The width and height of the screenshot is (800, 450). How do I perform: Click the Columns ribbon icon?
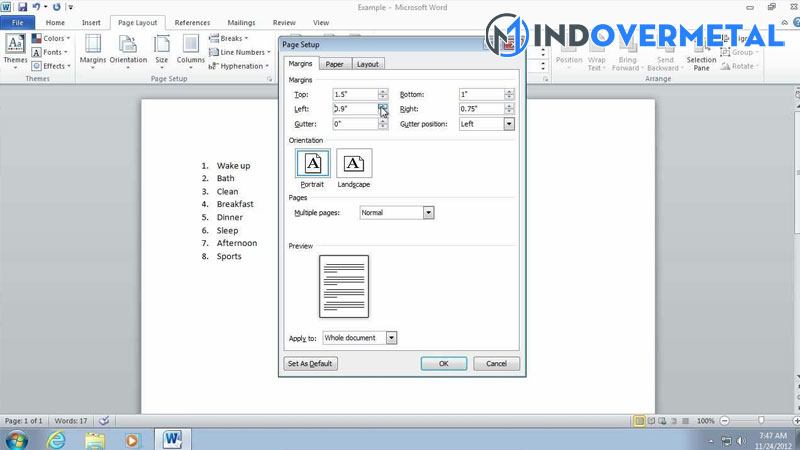coord(190,51)
